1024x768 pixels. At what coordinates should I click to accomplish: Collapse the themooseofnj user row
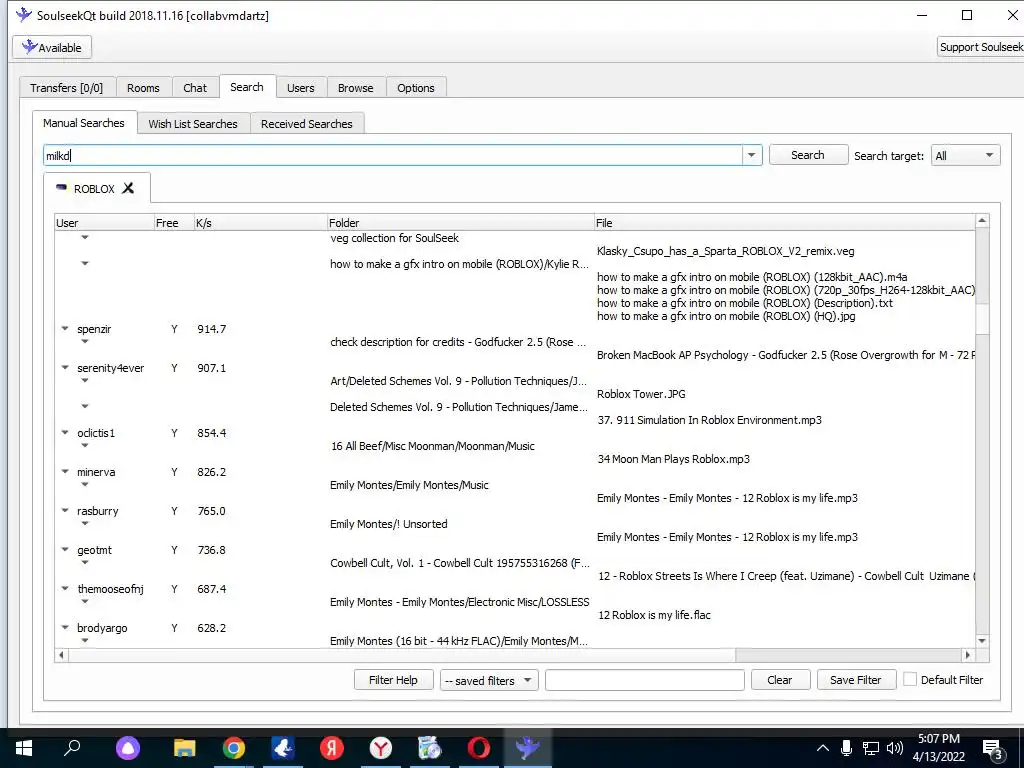point(65,588)
